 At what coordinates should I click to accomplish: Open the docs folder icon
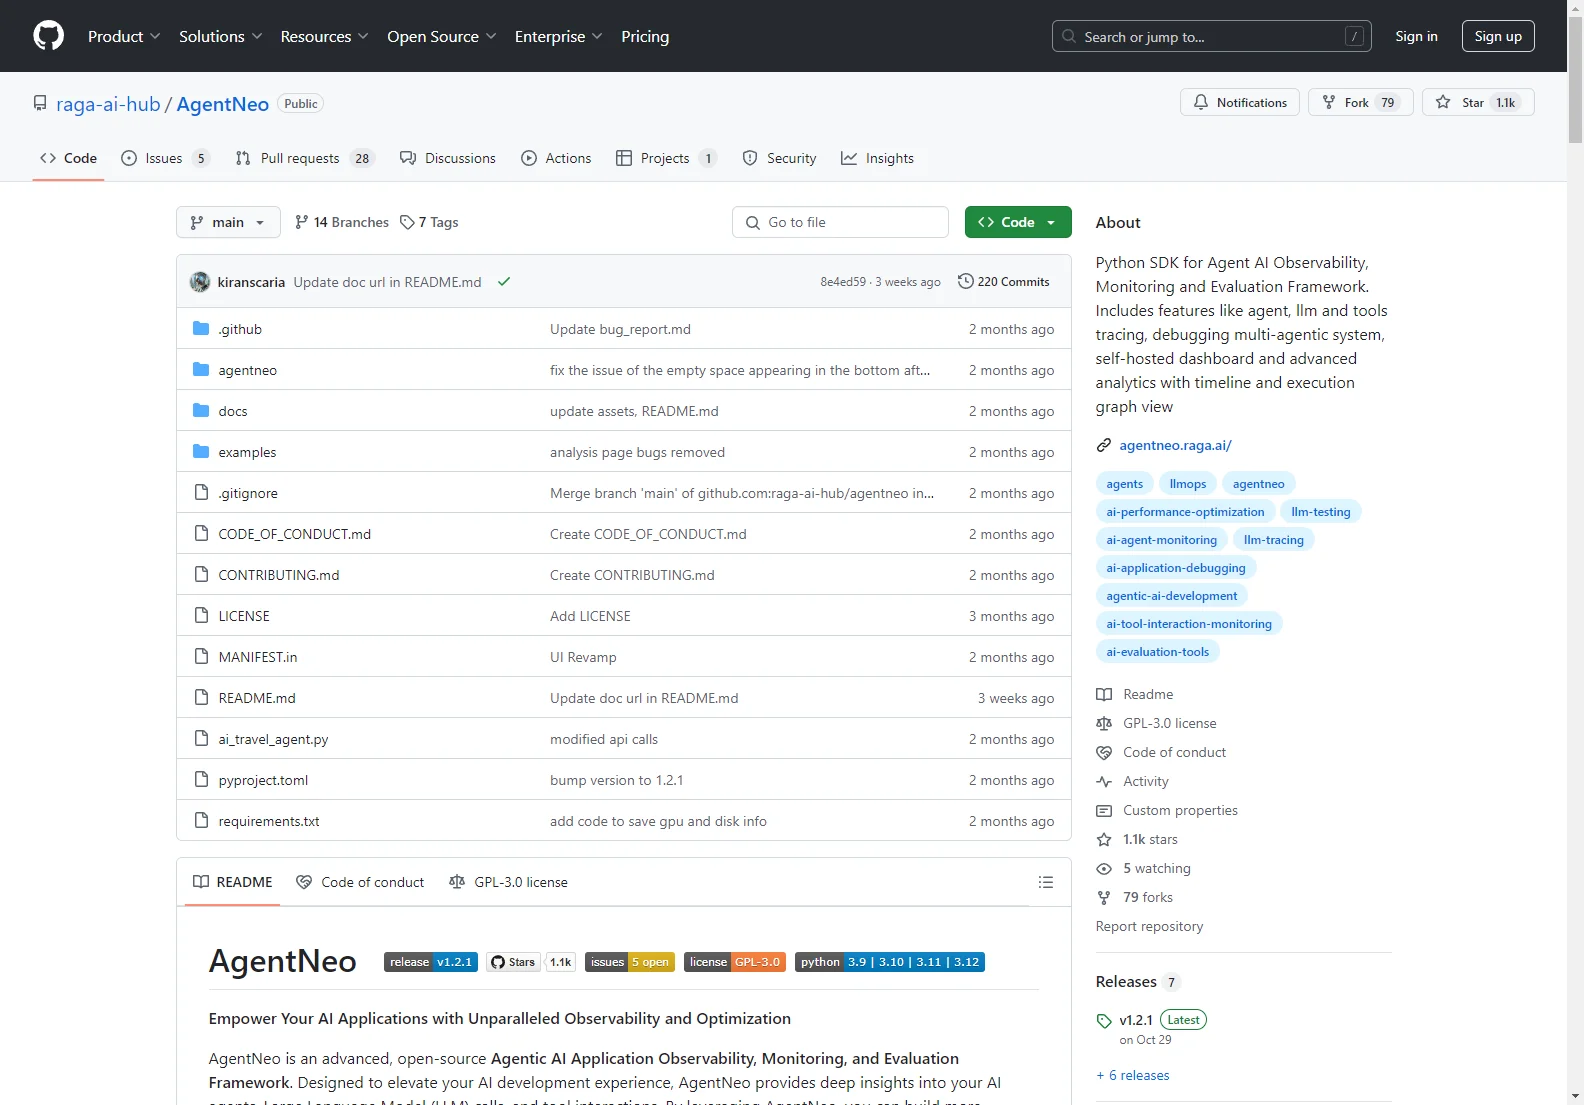[x=201, y=410]
